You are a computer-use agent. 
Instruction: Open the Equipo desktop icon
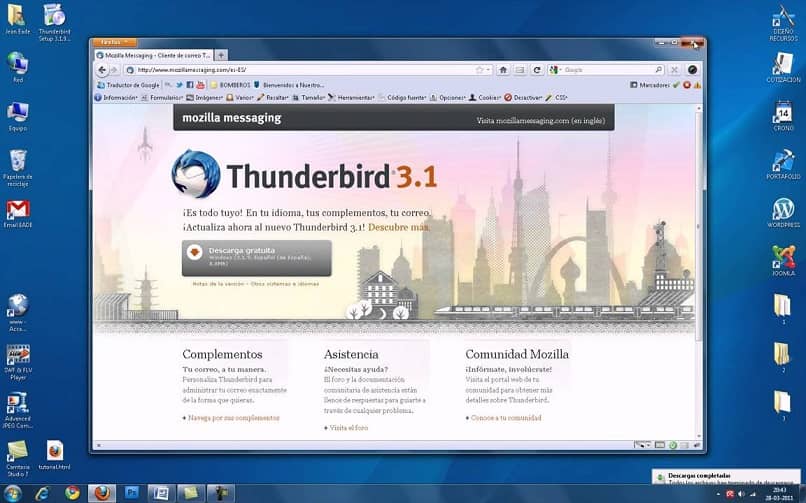pyautogui.click(x=18, y=117)
